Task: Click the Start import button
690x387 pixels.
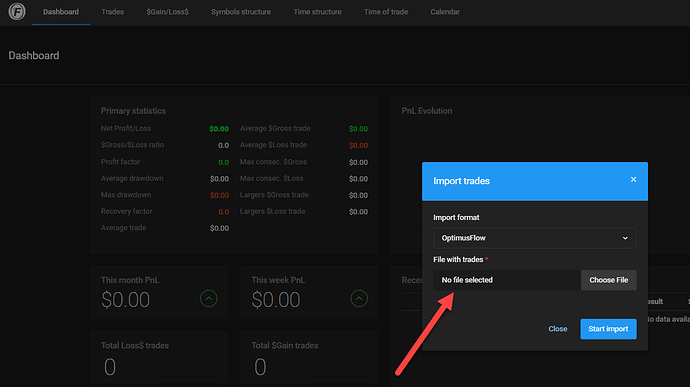Action: [608, 329]
